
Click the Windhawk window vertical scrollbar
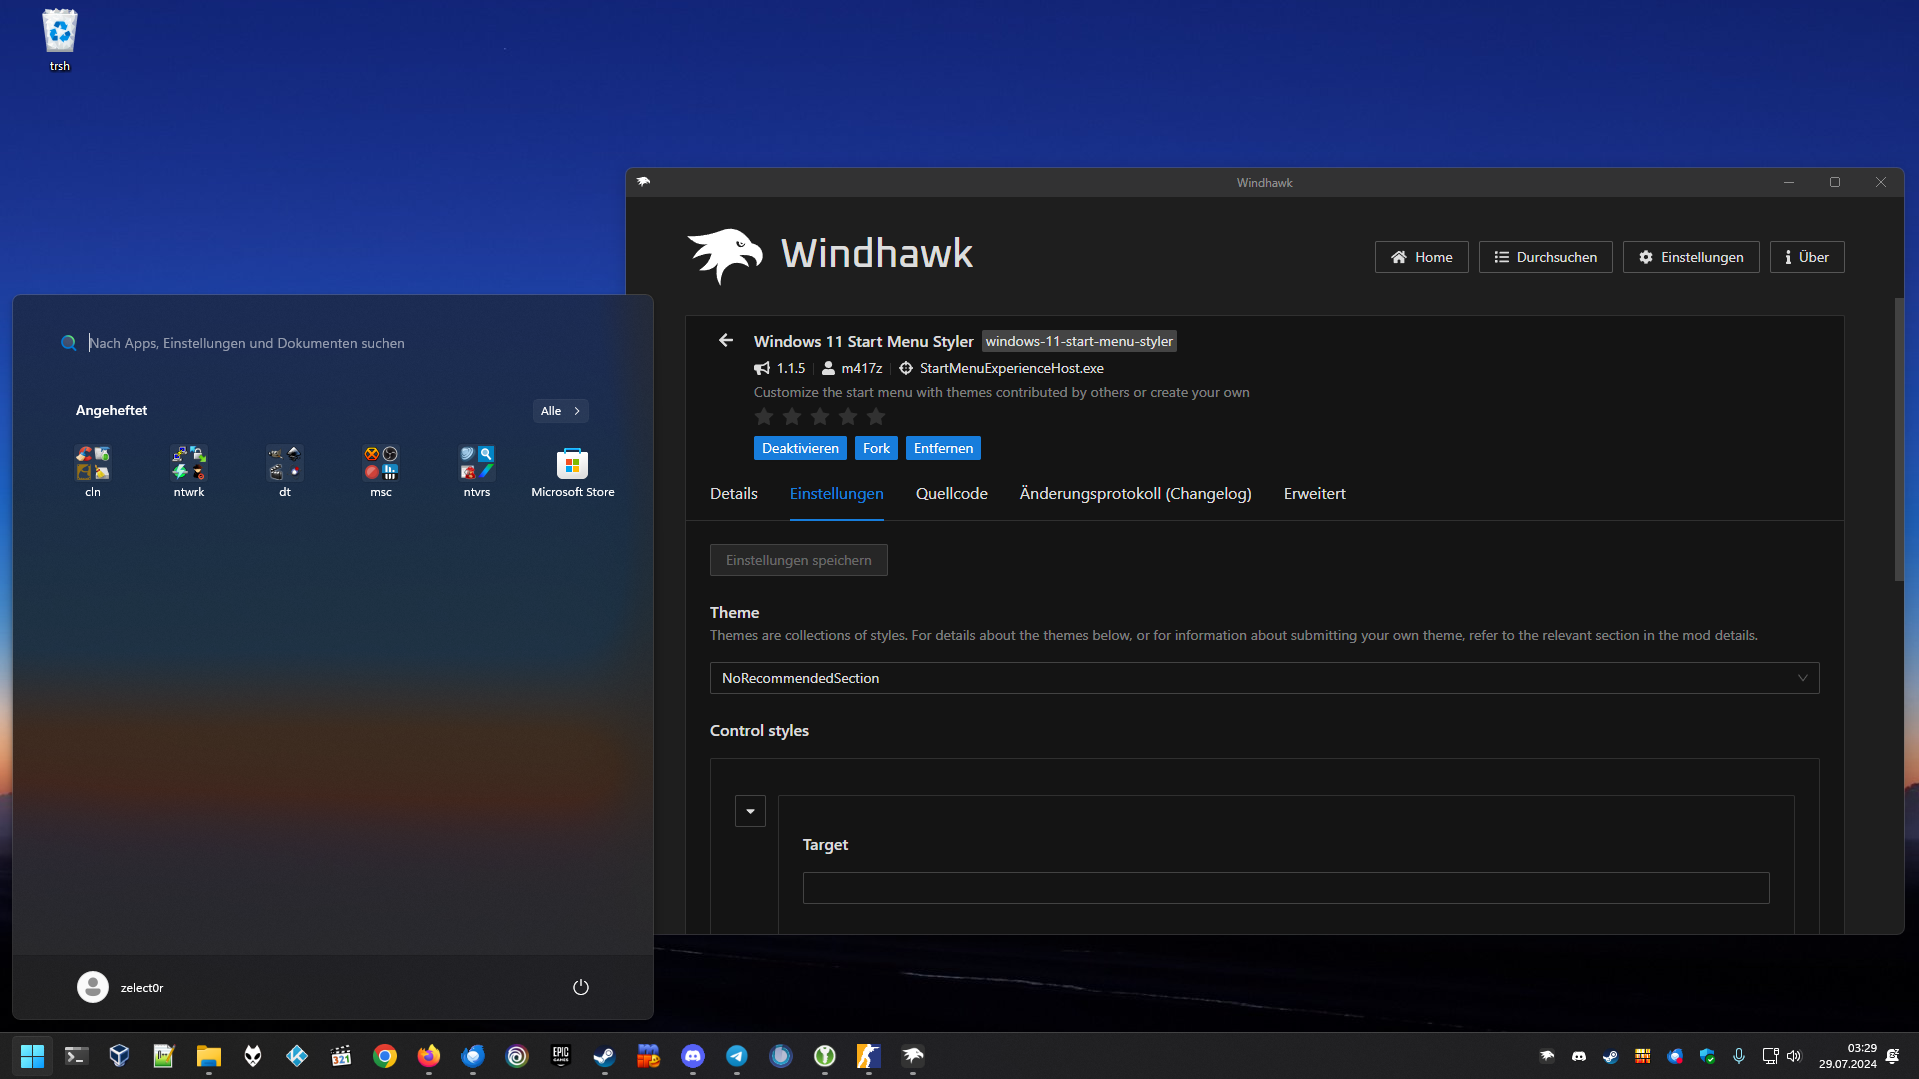point(1898,439)
